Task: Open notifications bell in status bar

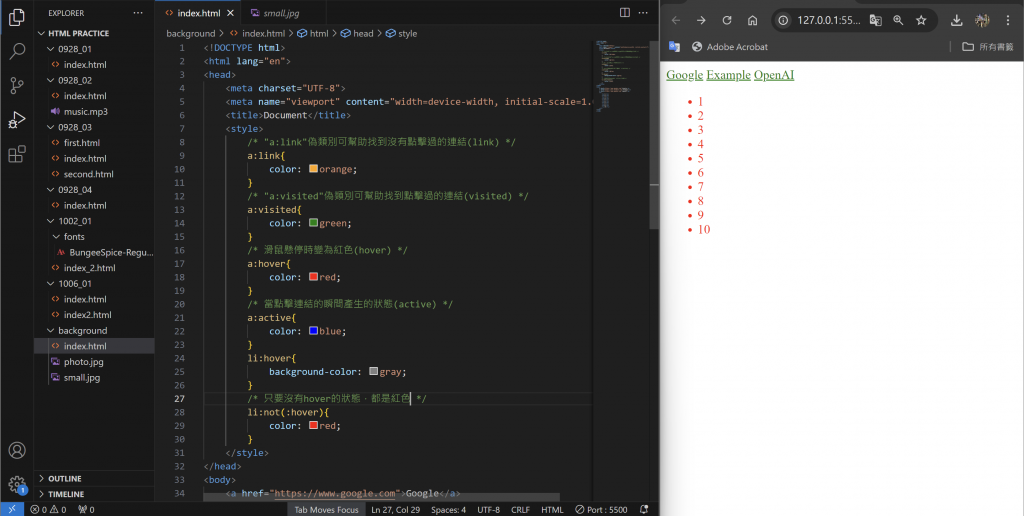Action: click(644, 509)
